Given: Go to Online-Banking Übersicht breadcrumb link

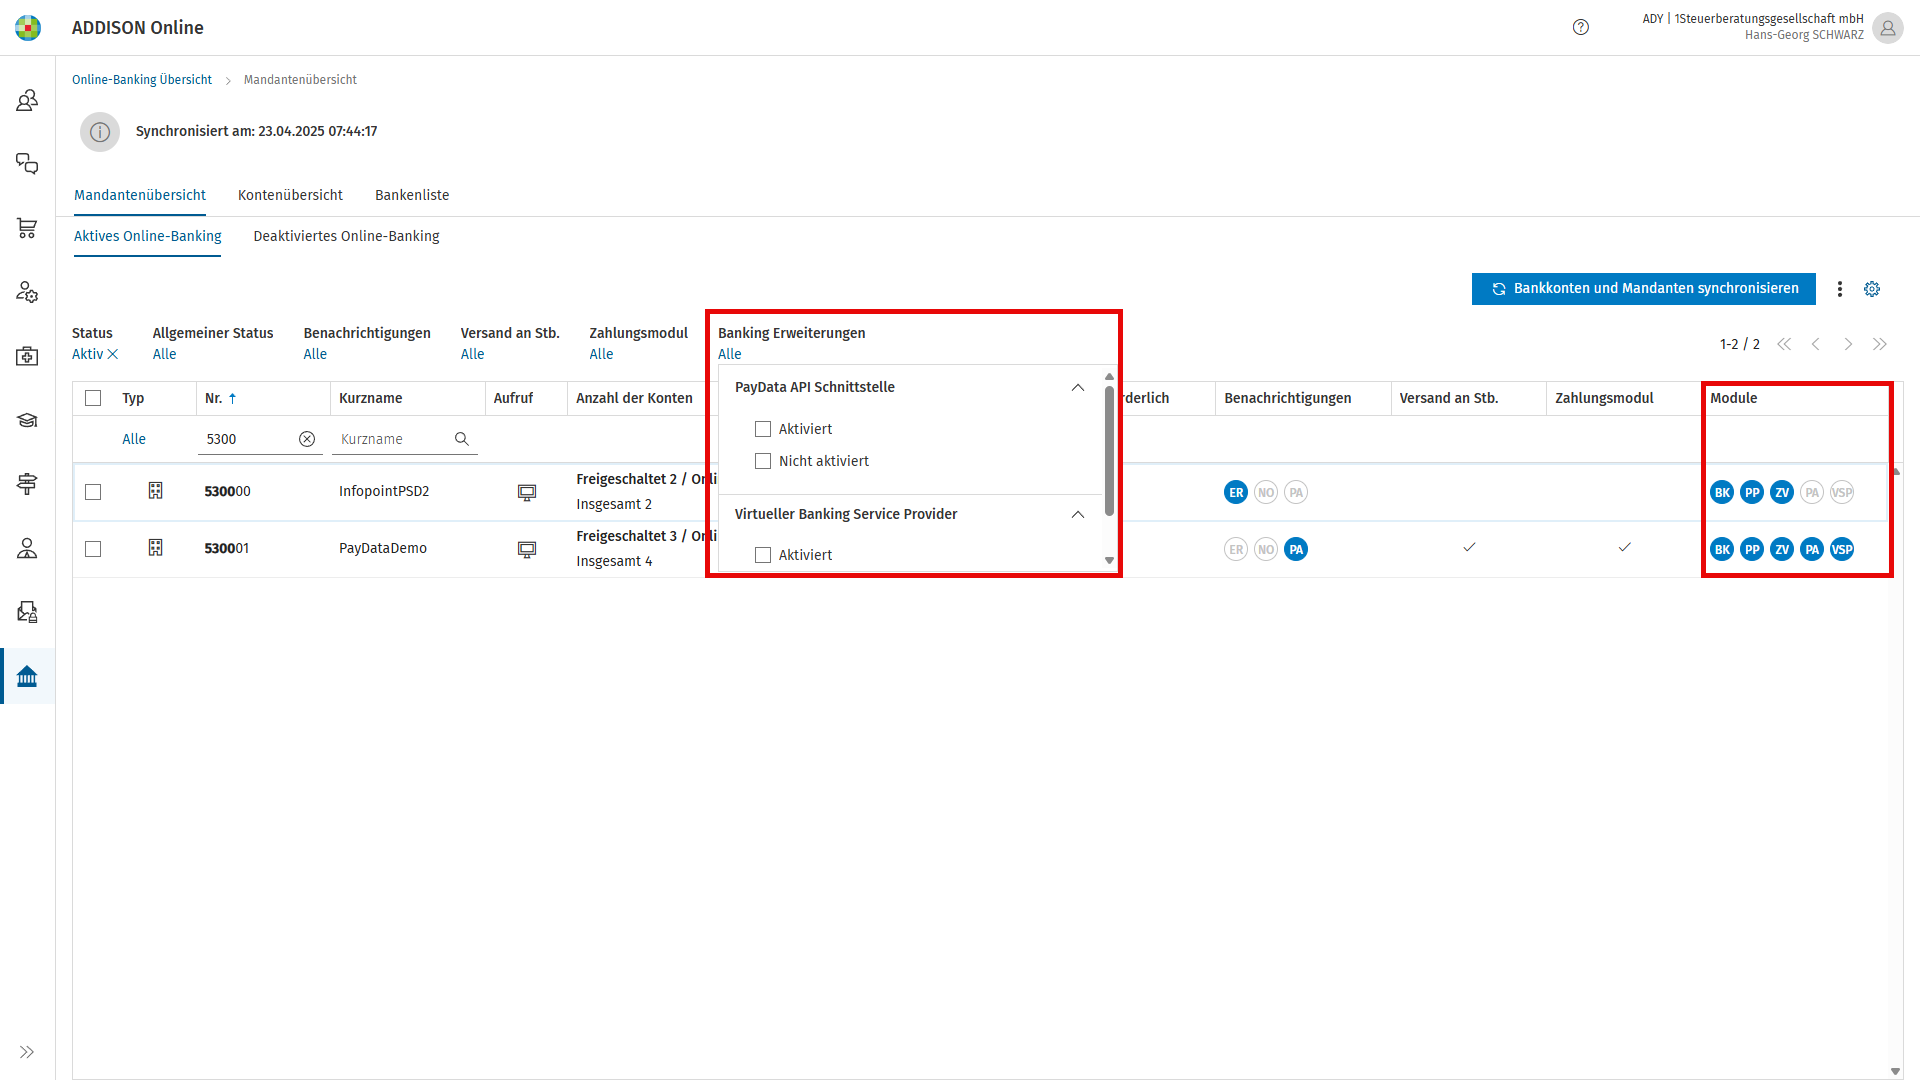Looking at the screenshot, I should coord(142,80).
